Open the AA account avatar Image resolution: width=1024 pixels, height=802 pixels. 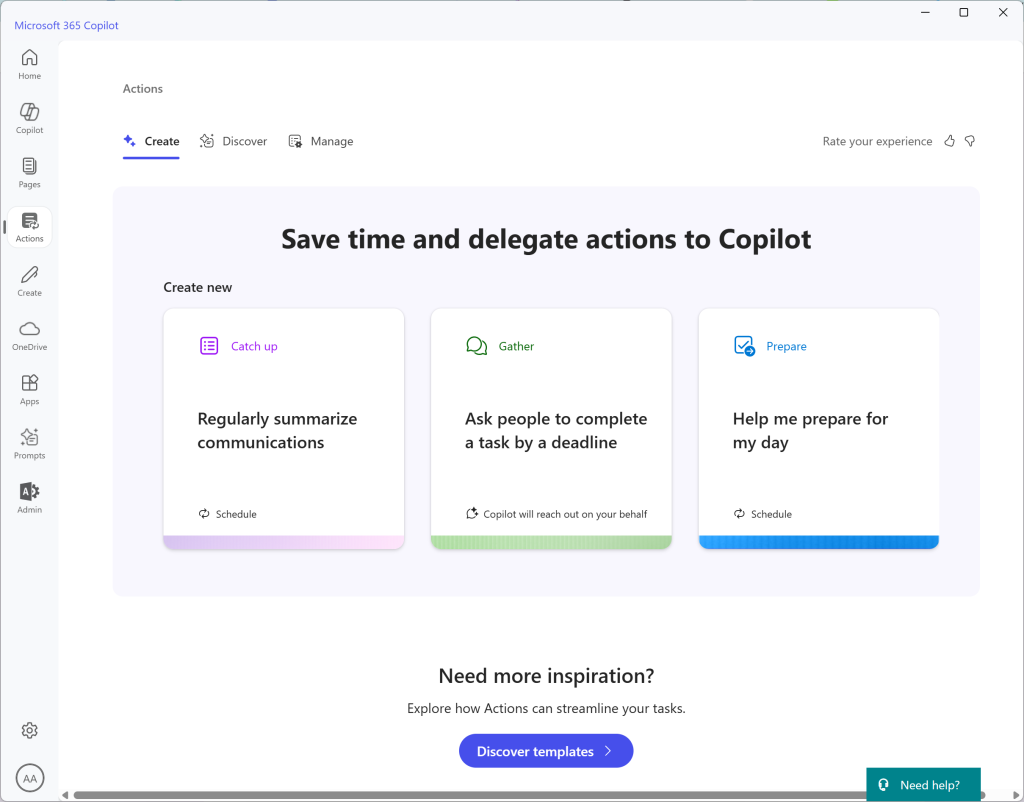click(x=30, y=778)
